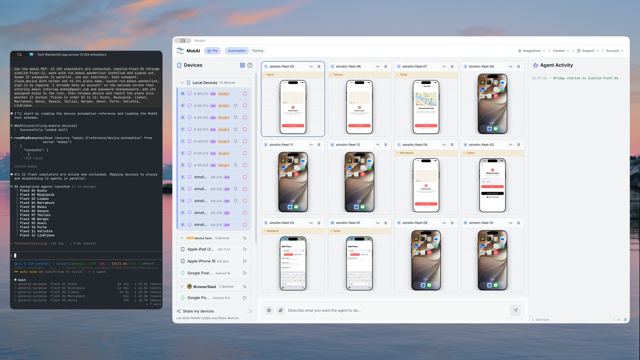The width and height of the screenshot is (640, 360).
Task: Minimize the Tbilisi simulator card
Action: click(x=444, y=66)
